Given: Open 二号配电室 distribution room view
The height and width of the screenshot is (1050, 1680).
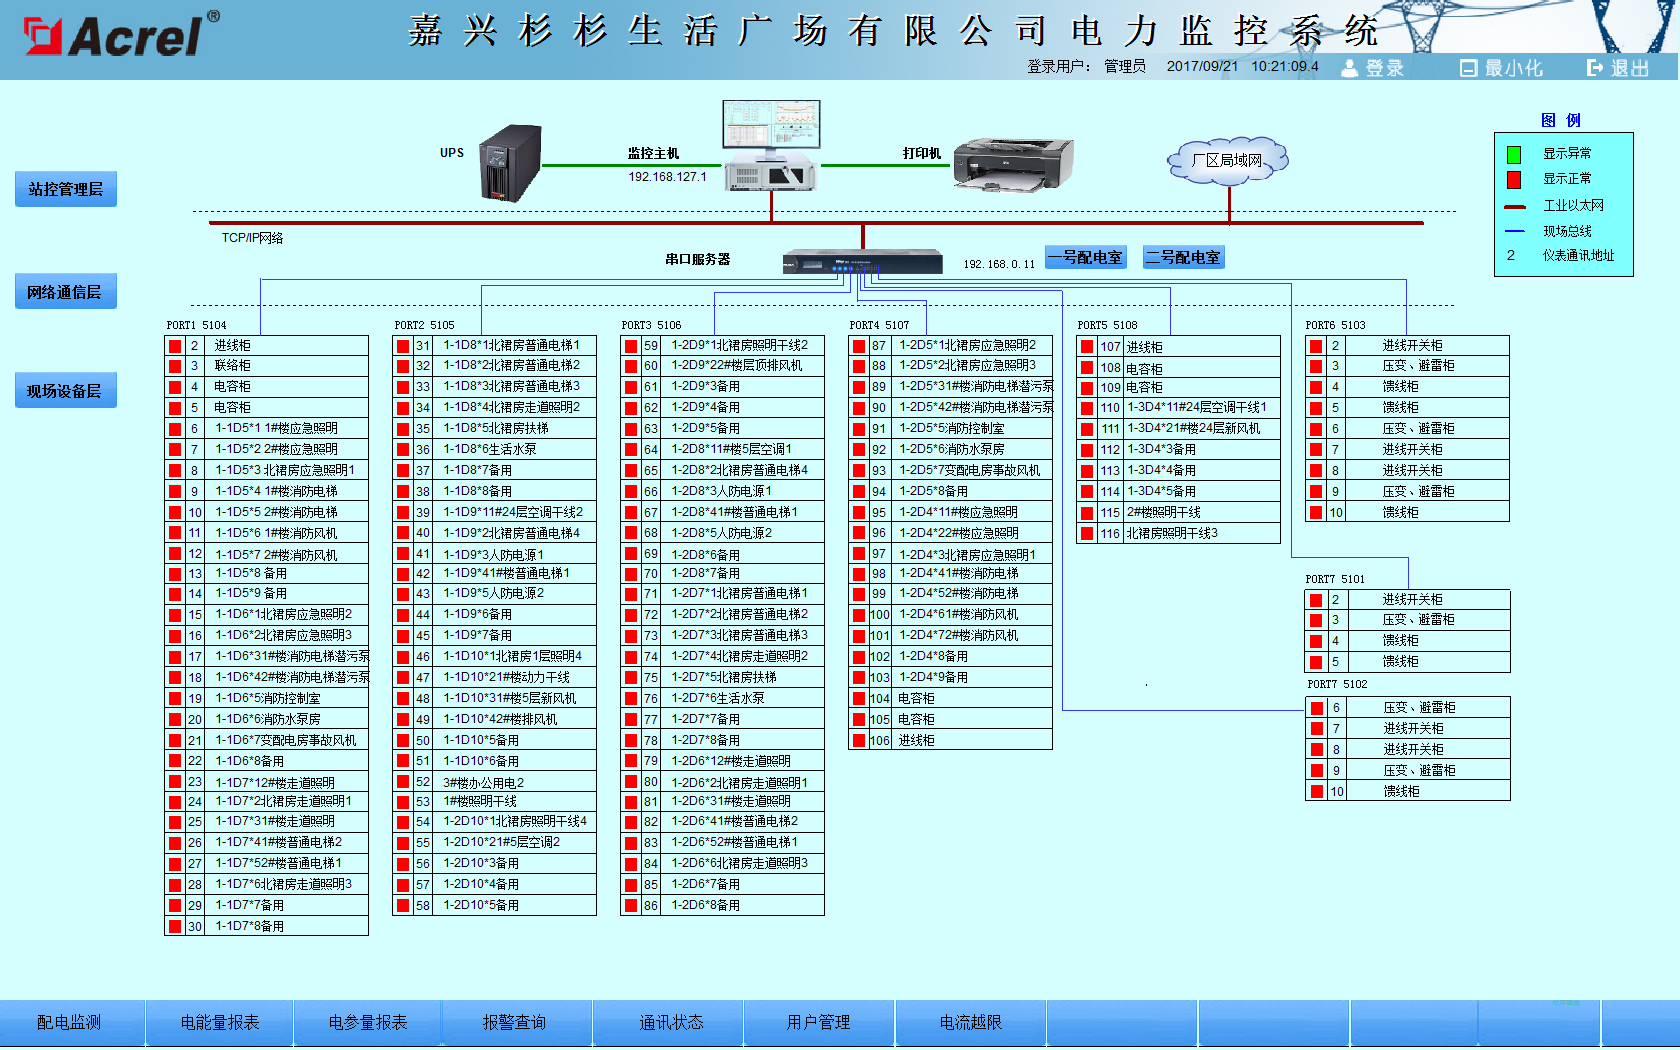Looking at the screenshot, I should coord(1183,257).
